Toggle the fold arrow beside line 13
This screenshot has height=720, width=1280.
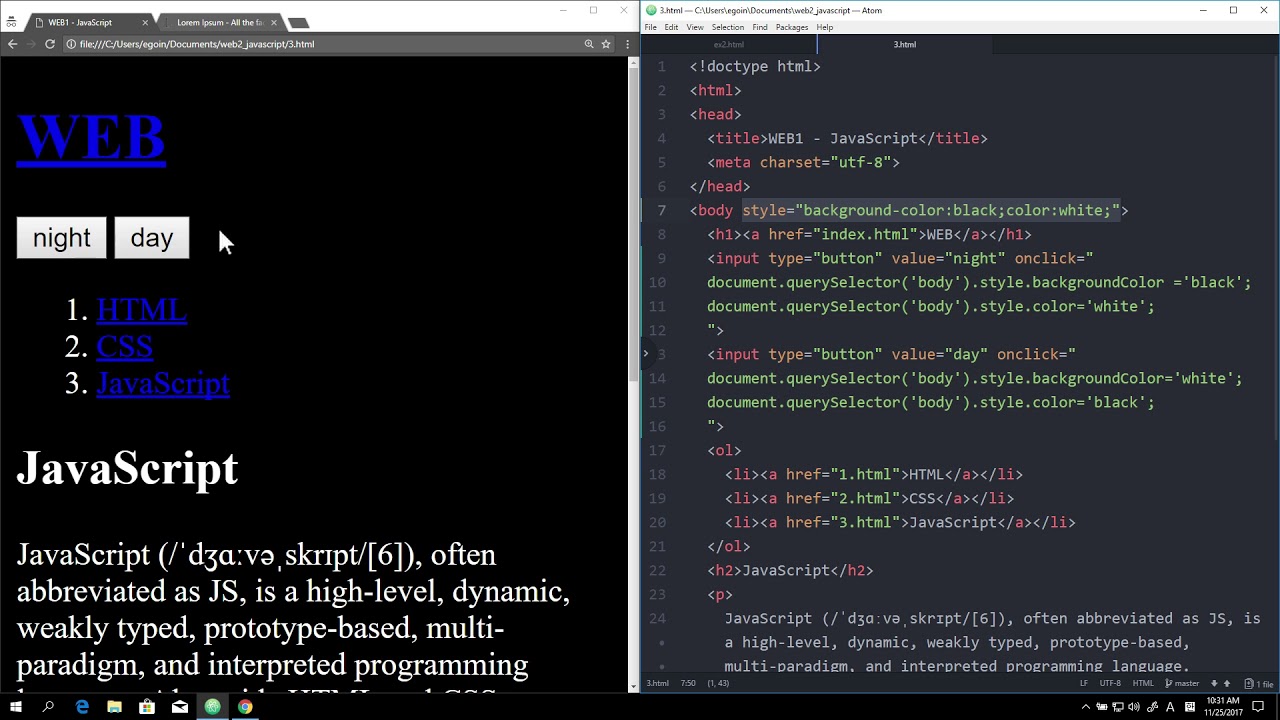[x=646, y=354]
